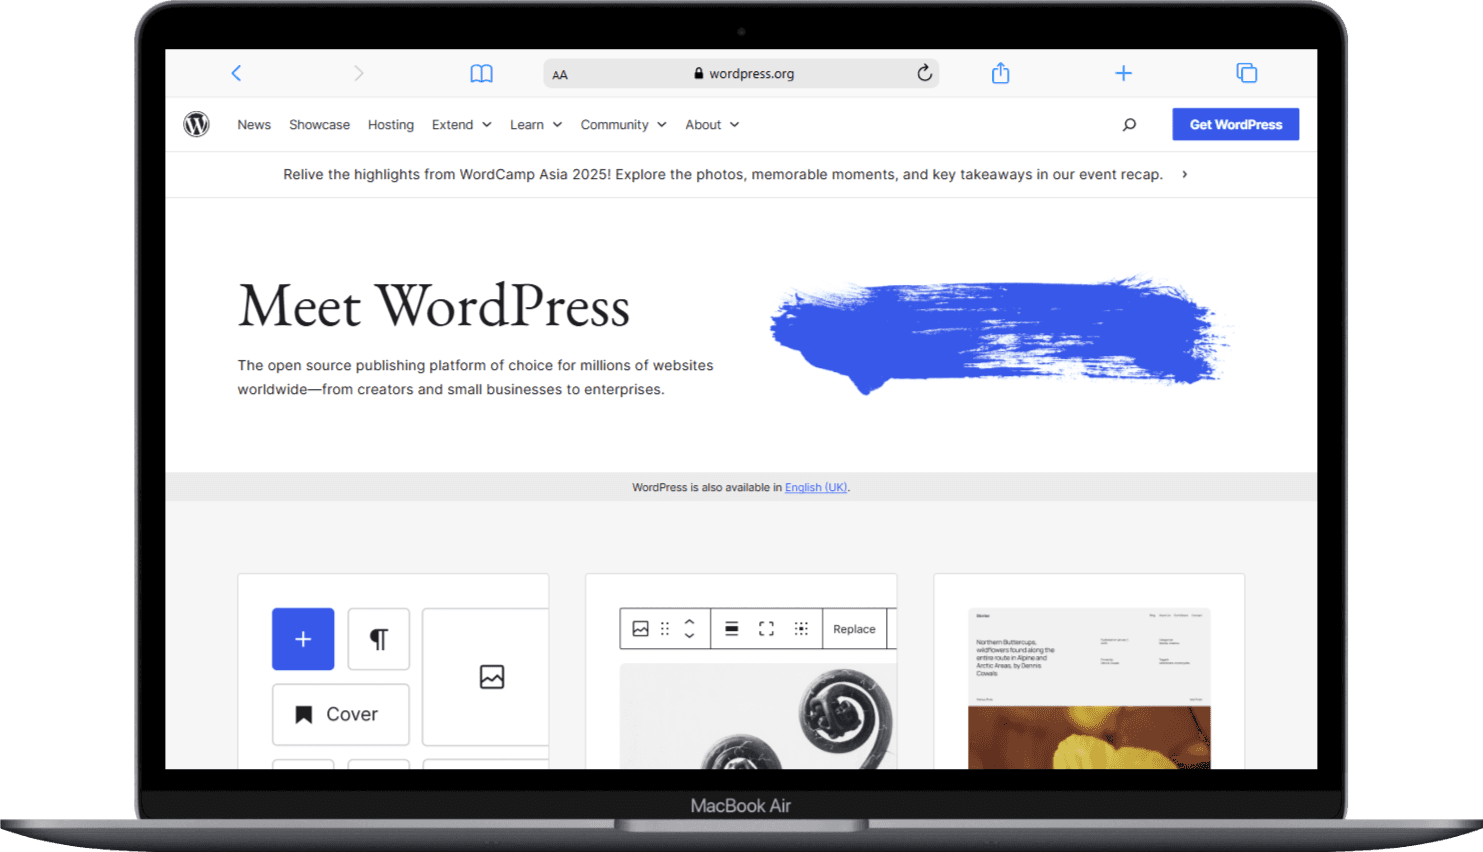Select the paragraph pilcrow block

(379, 639)
